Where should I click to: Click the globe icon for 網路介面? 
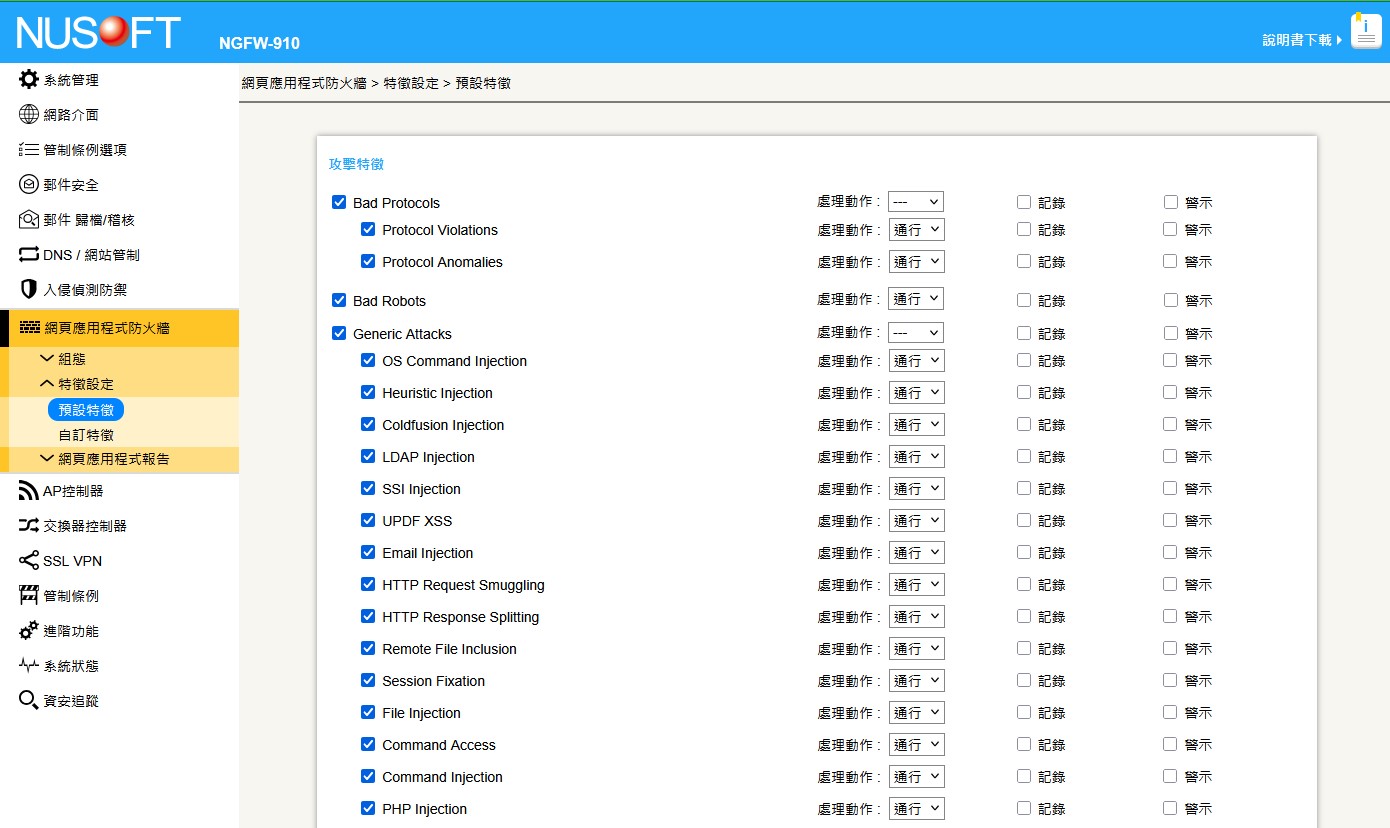pos(29,114)
